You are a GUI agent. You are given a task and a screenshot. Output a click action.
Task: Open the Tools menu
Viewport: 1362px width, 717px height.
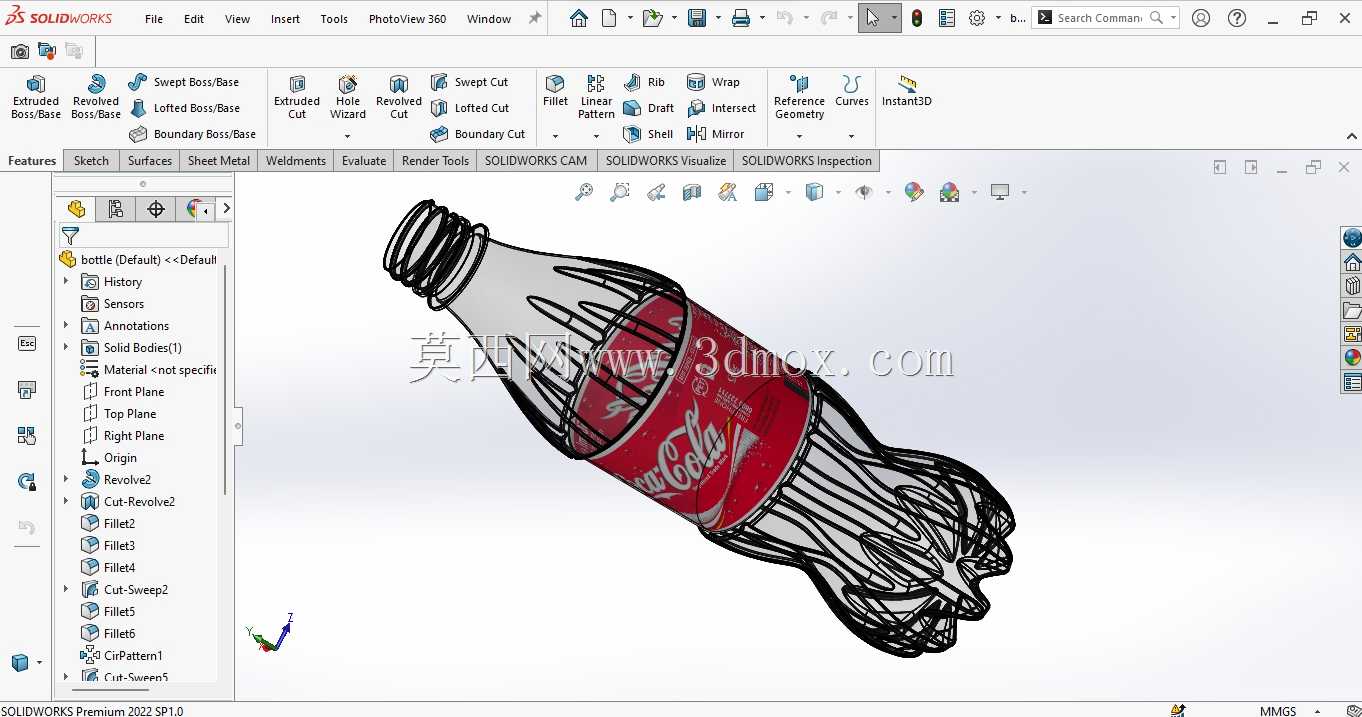(x=334, y=18)
